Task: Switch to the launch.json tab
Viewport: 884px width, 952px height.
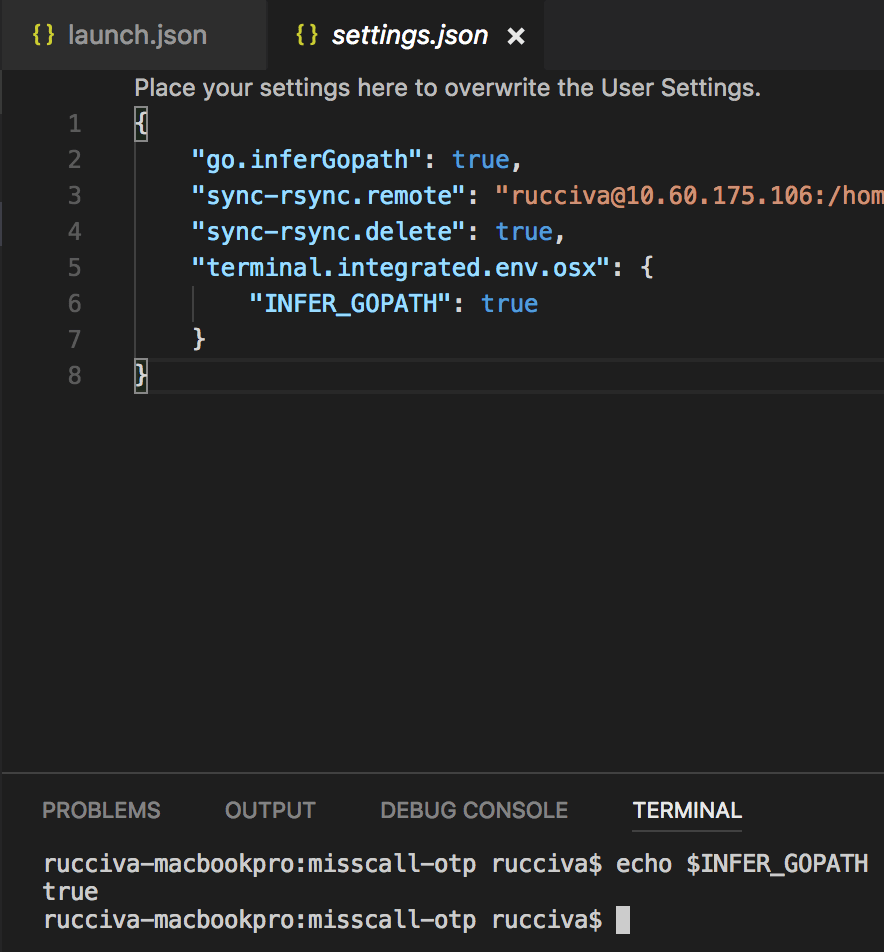Action: pos(135,35)
